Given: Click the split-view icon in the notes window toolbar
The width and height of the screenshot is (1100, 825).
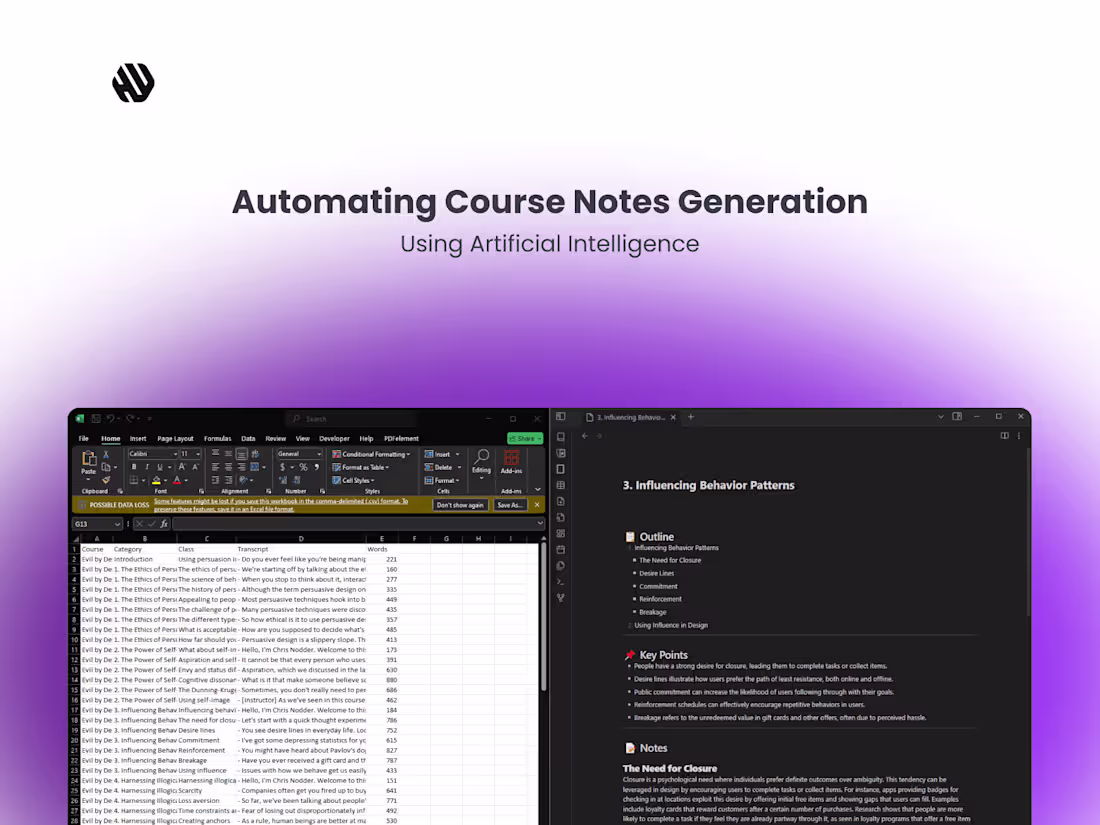Looking at the screenshot, I should point(1004,436).
